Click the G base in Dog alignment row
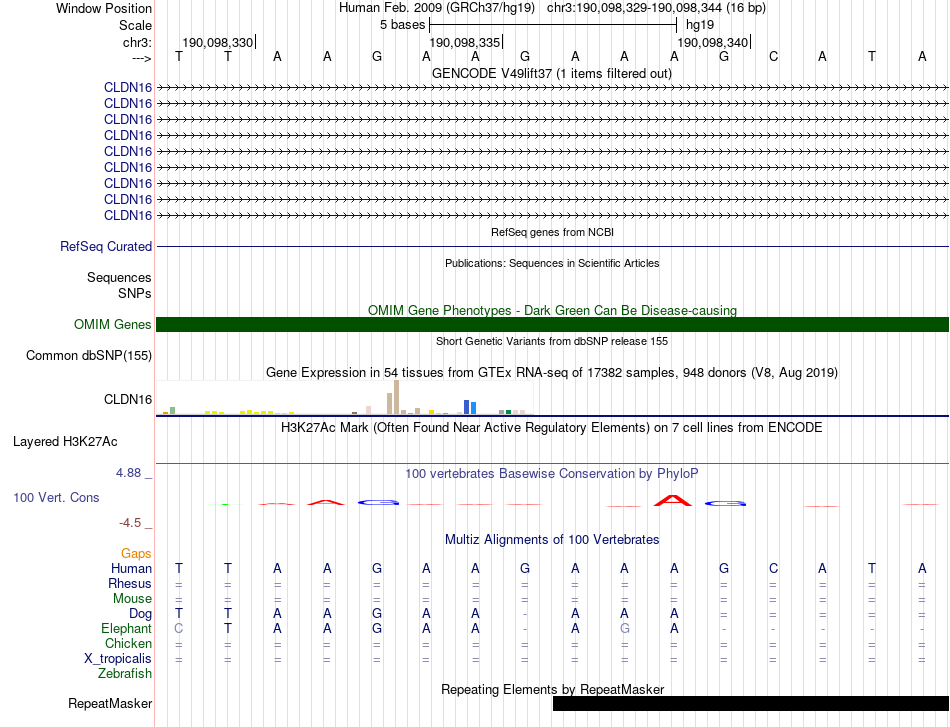This screenshot has height=727, width=950. [377, 614]
